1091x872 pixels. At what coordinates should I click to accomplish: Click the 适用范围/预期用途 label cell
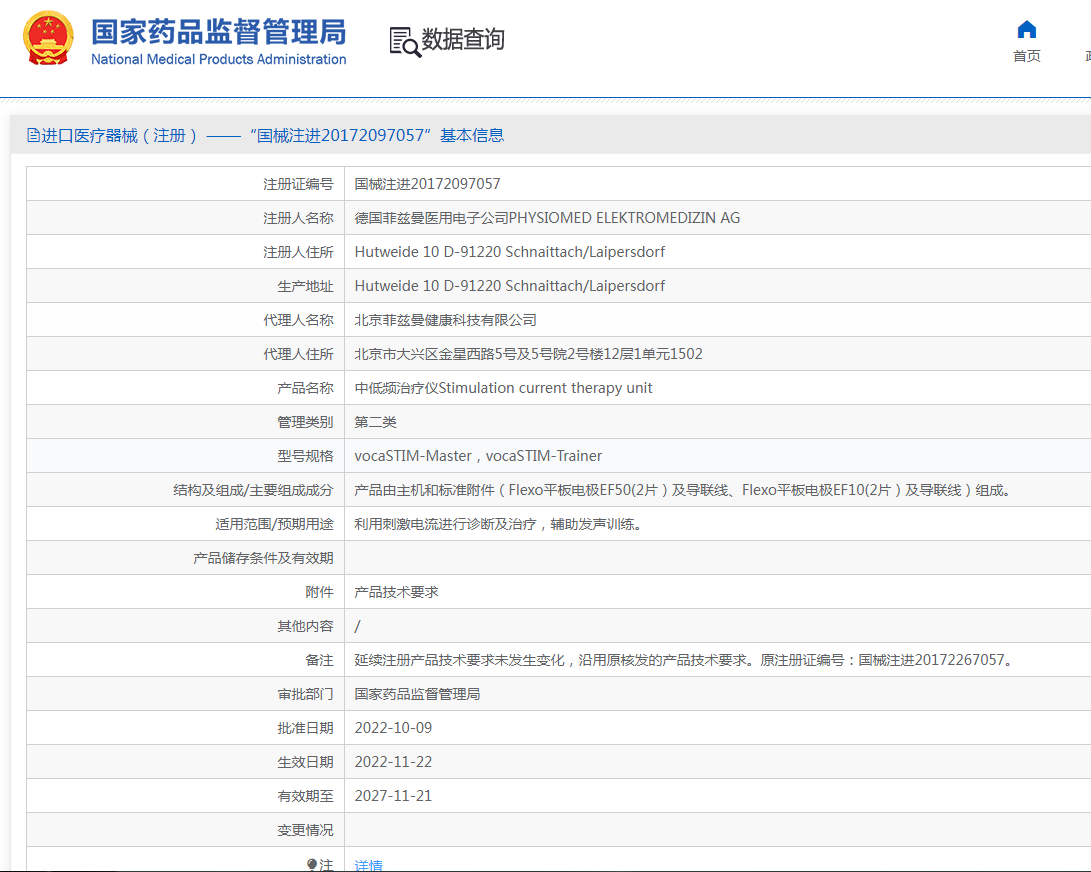[186, 524]
